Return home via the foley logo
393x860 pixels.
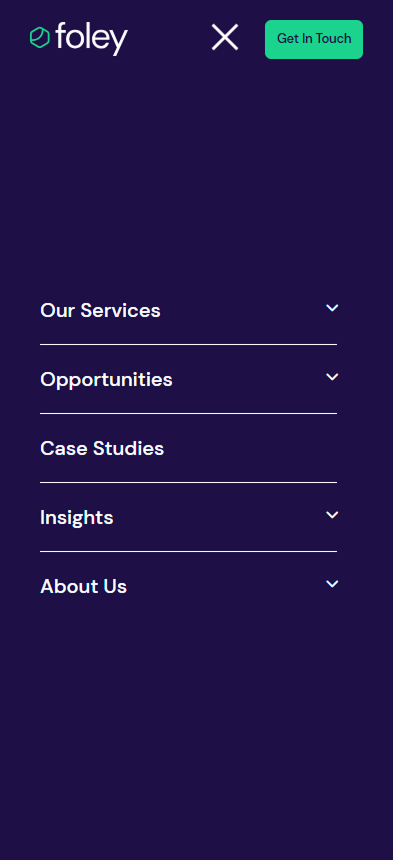[79, 38]
